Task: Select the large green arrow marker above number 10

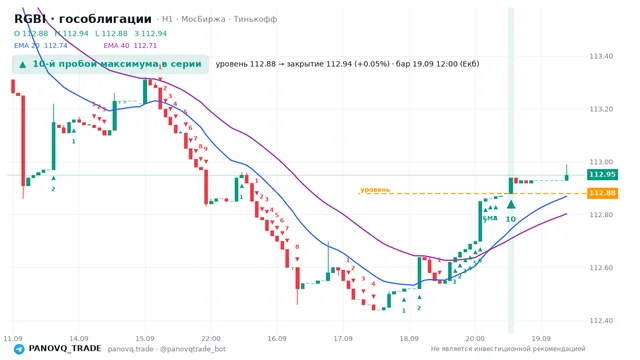Action: (x=511, y=204)
